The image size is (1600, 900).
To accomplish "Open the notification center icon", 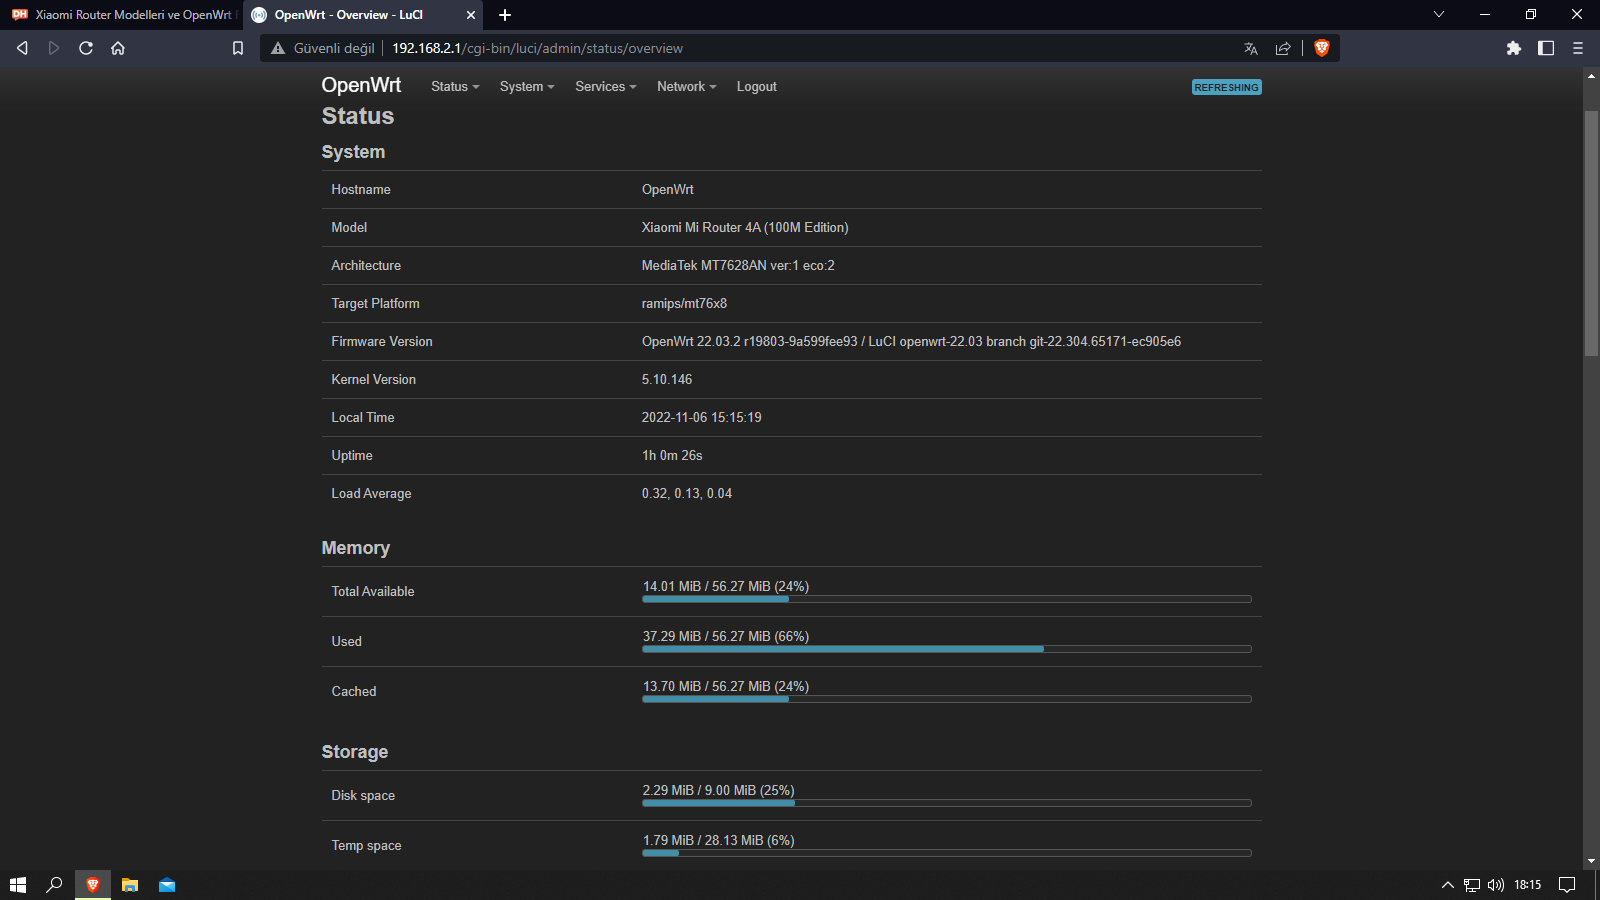I will pos(1567,885).
